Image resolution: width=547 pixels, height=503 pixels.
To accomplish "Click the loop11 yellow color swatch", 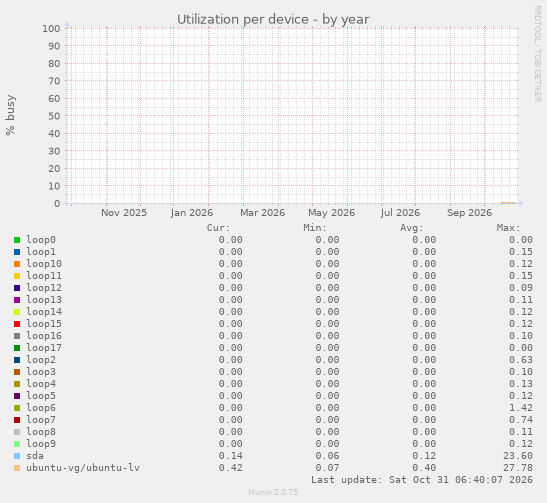I will click(17, 276).
